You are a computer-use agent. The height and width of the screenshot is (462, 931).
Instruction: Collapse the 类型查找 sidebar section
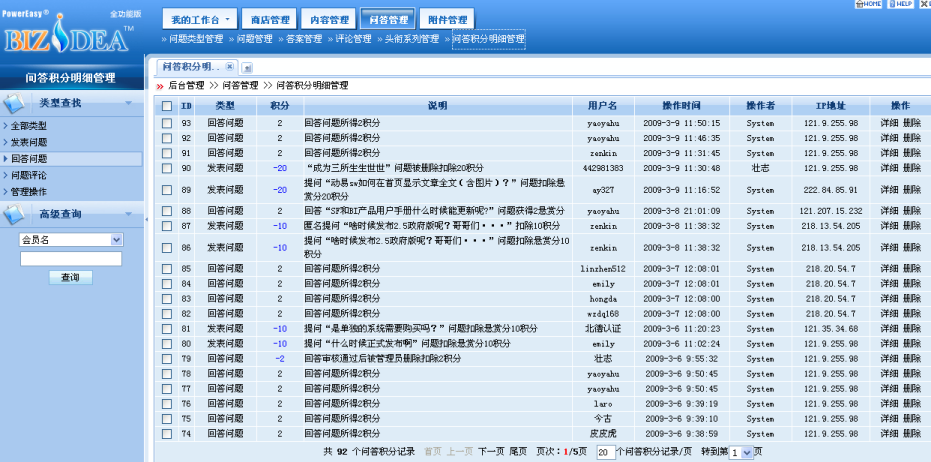128,103
